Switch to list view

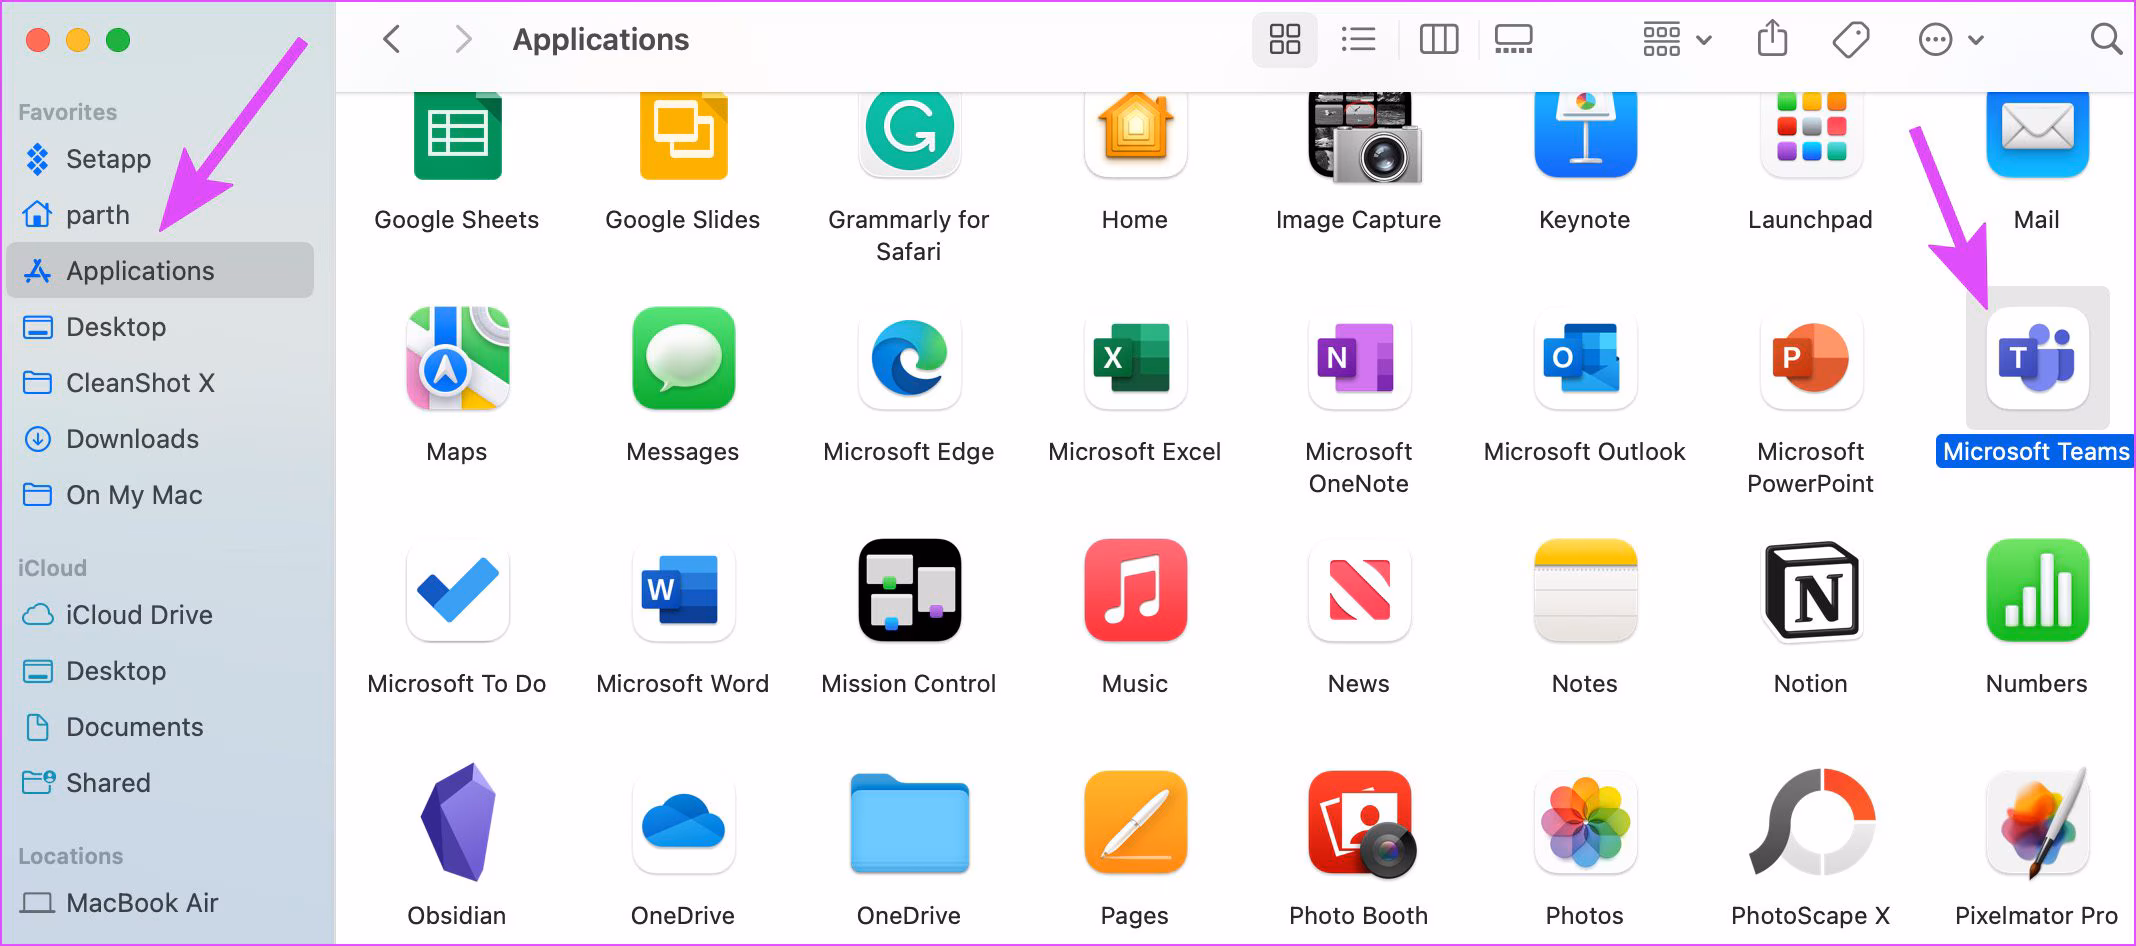coord(1358,40)
